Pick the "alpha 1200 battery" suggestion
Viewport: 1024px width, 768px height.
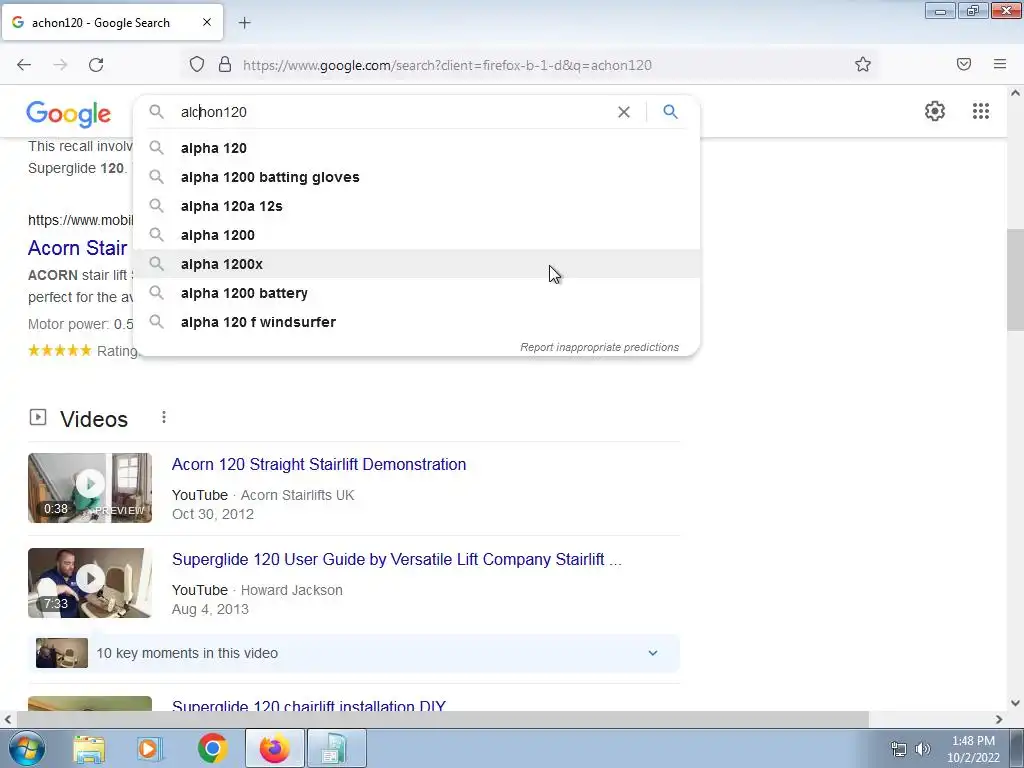[x=417, y=293]
